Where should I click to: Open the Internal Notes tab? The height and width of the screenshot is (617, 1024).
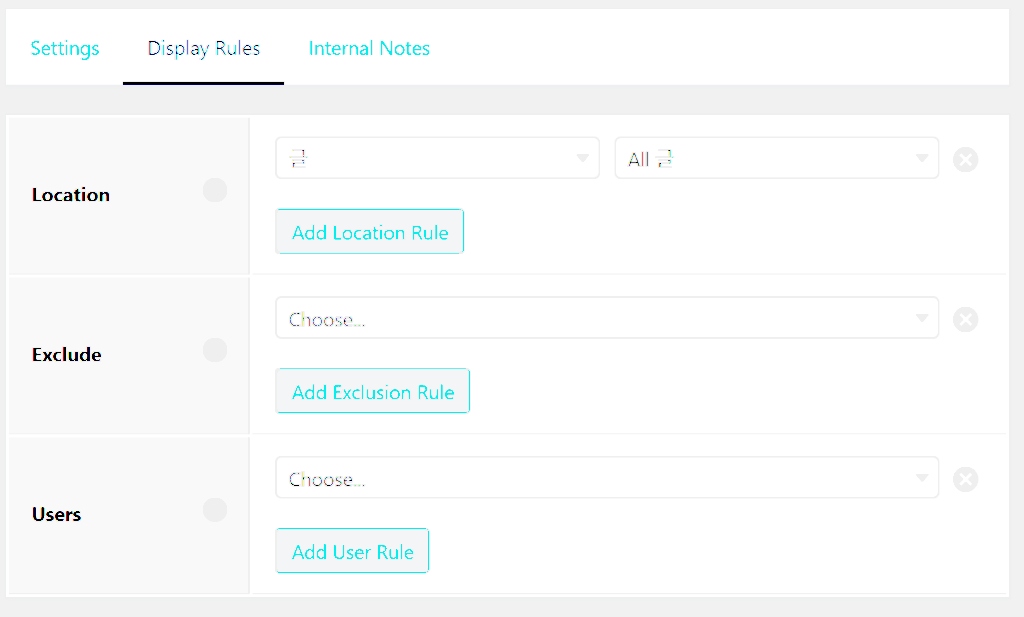(x=369, y=48)
